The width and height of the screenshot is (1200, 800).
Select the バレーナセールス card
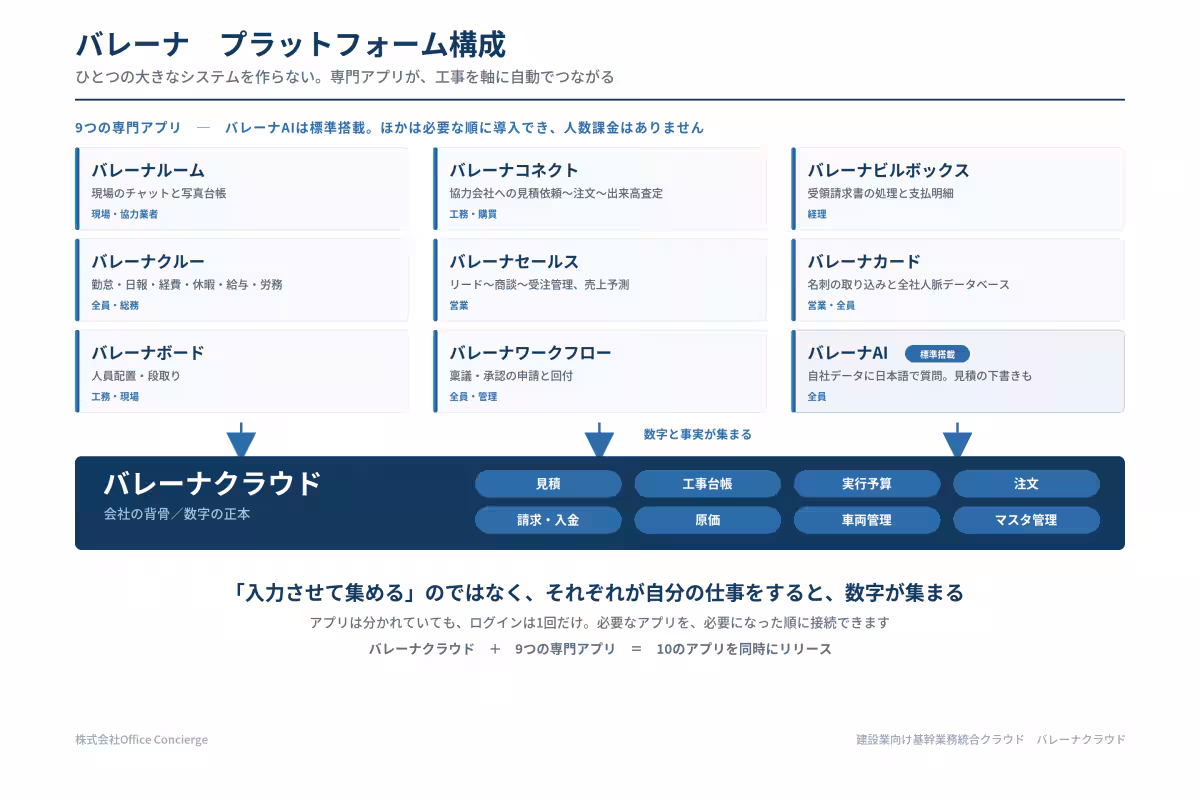(x=600, y=280)
